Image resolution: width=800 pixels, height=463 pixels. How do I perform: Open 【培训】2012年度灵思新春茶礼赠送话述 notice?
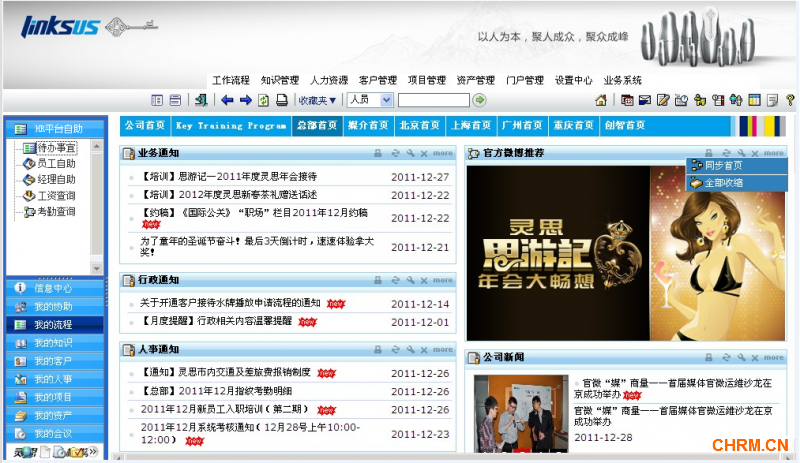229,194
